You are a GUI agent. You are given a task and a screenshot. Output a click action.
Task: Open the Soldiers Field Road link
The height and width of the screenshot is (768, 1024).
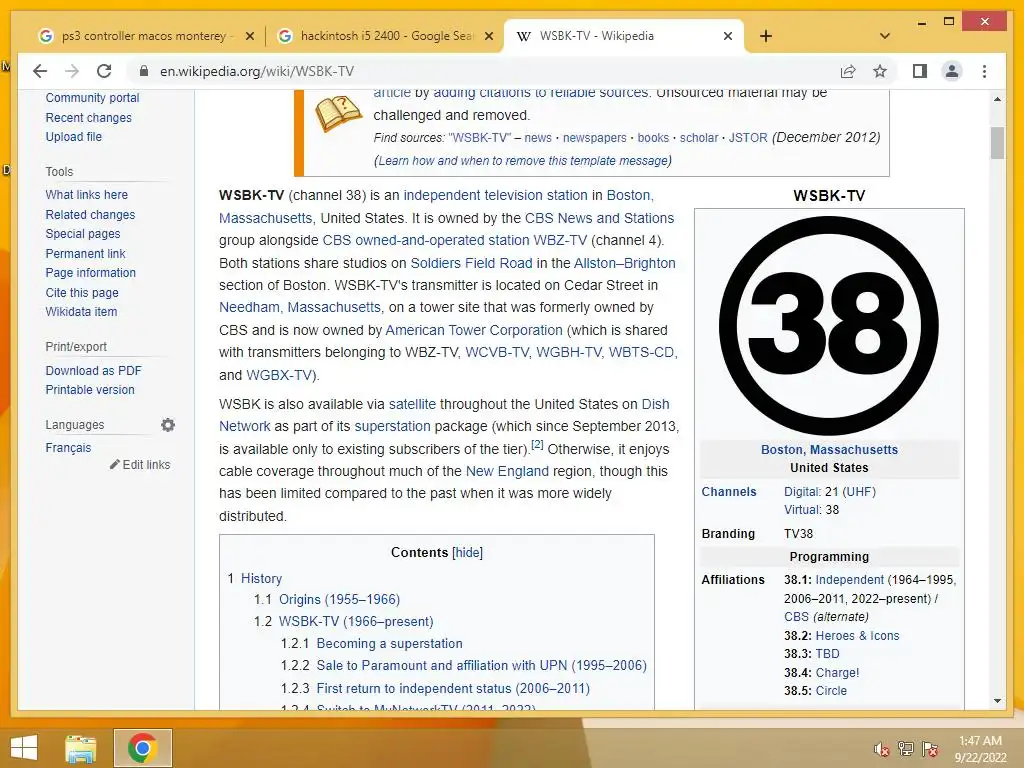pos(471,263)
